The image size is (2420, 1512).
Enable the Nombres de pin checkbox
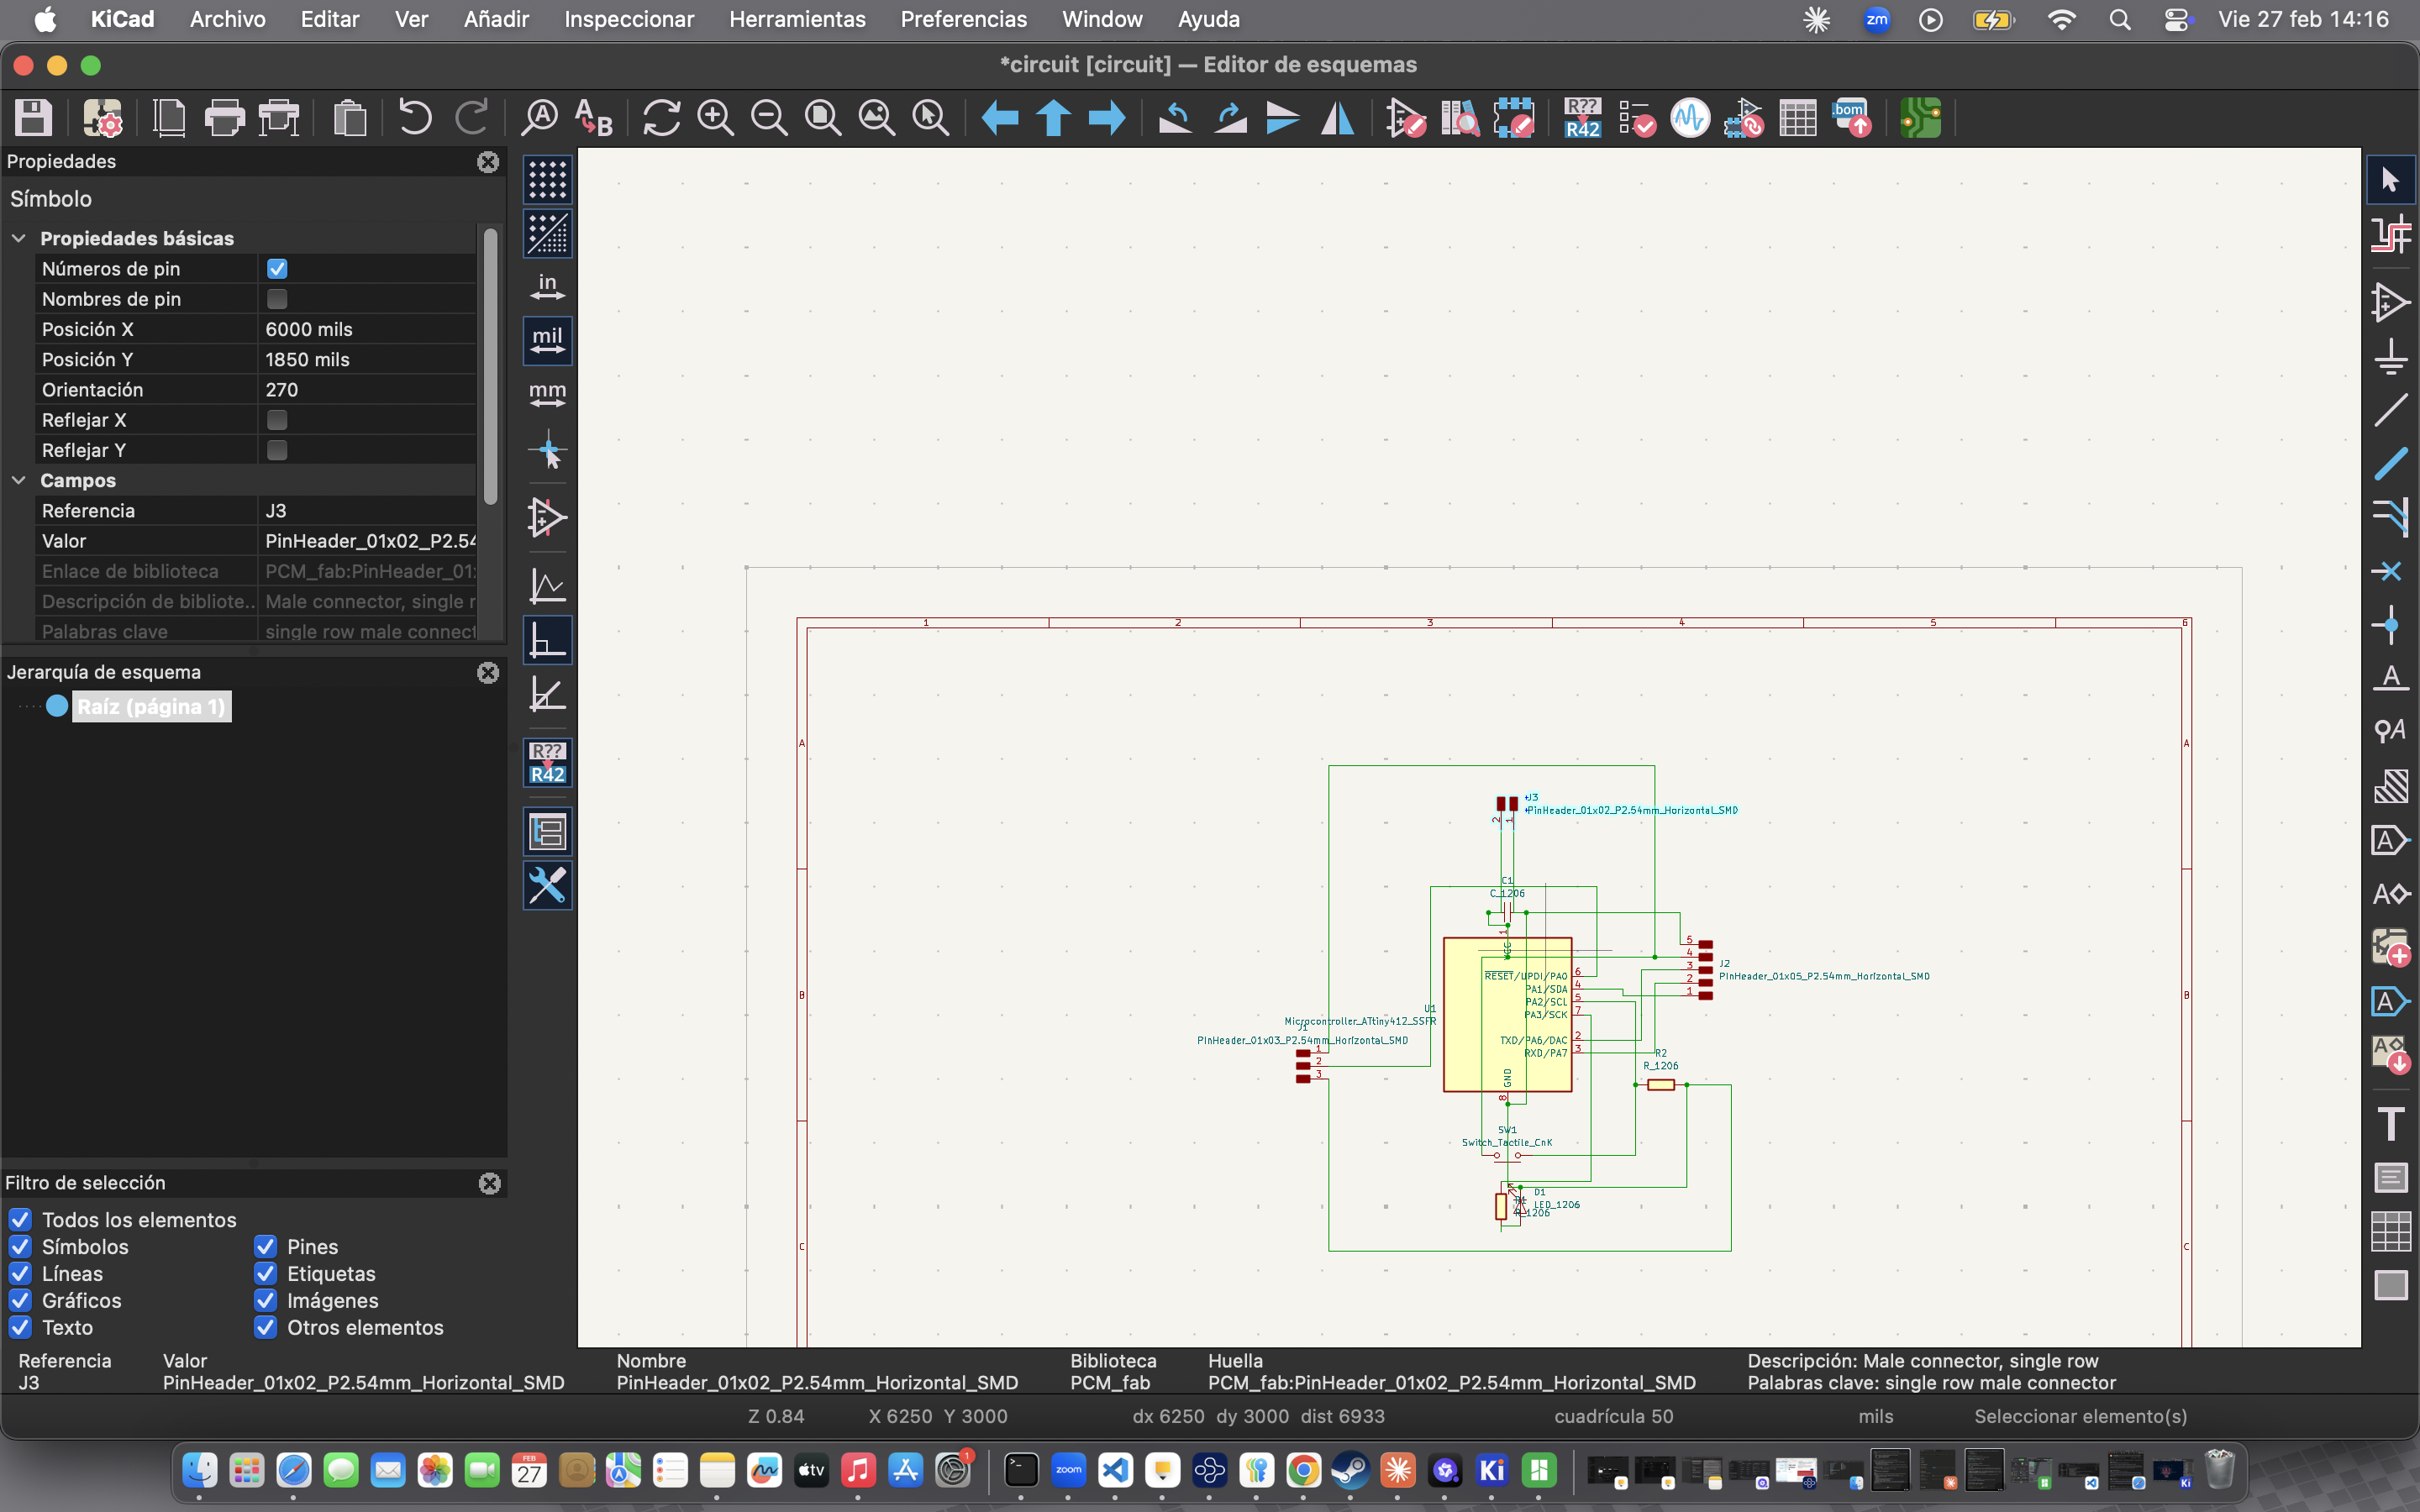point(277,298)
